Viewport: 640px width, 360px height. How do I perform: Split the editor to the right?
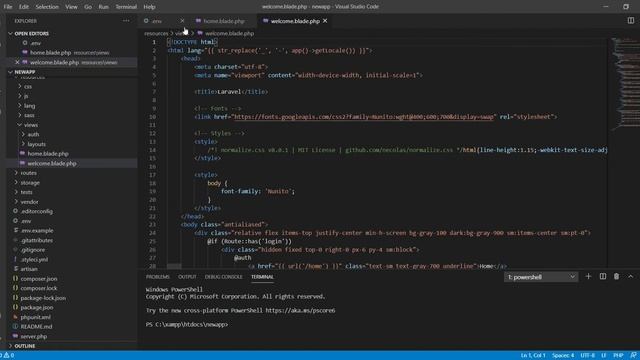click(630, 20)
